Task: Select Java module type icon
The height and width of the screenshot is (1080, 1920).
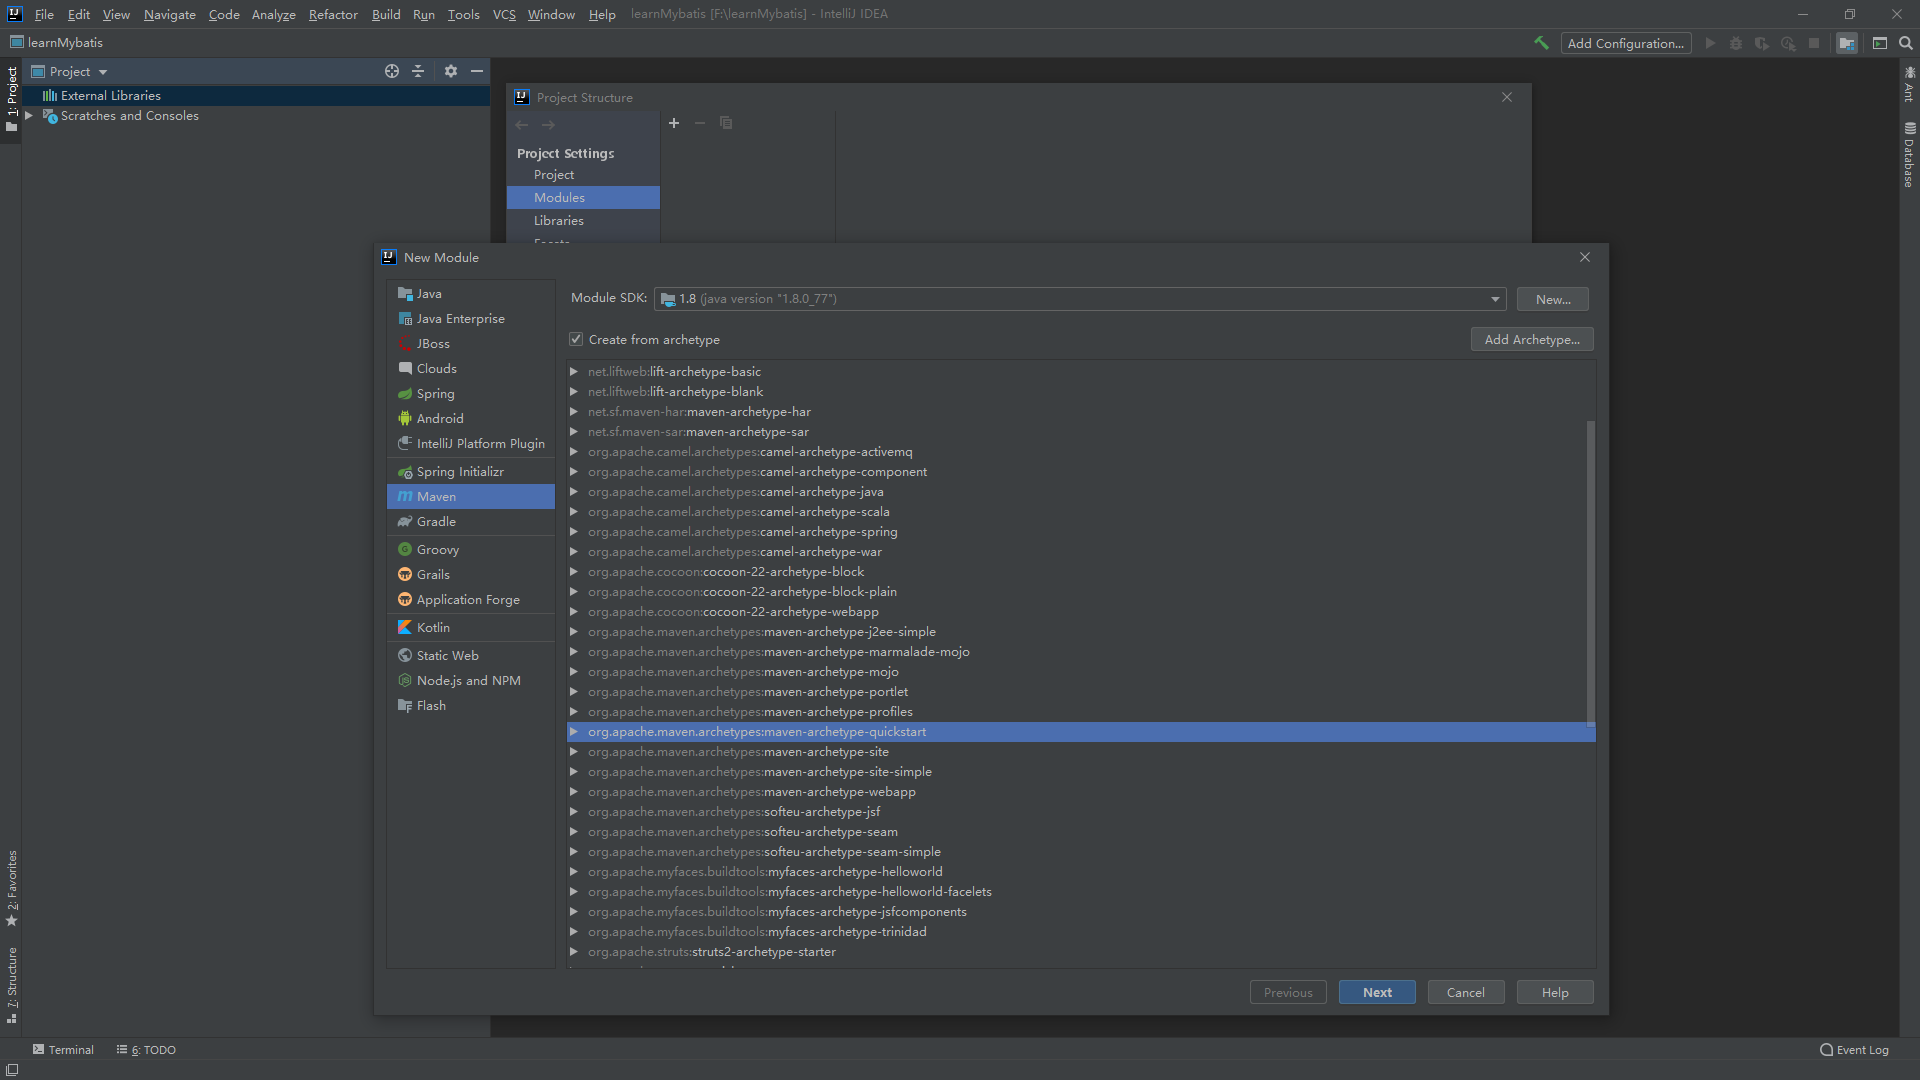Action: 405,293
